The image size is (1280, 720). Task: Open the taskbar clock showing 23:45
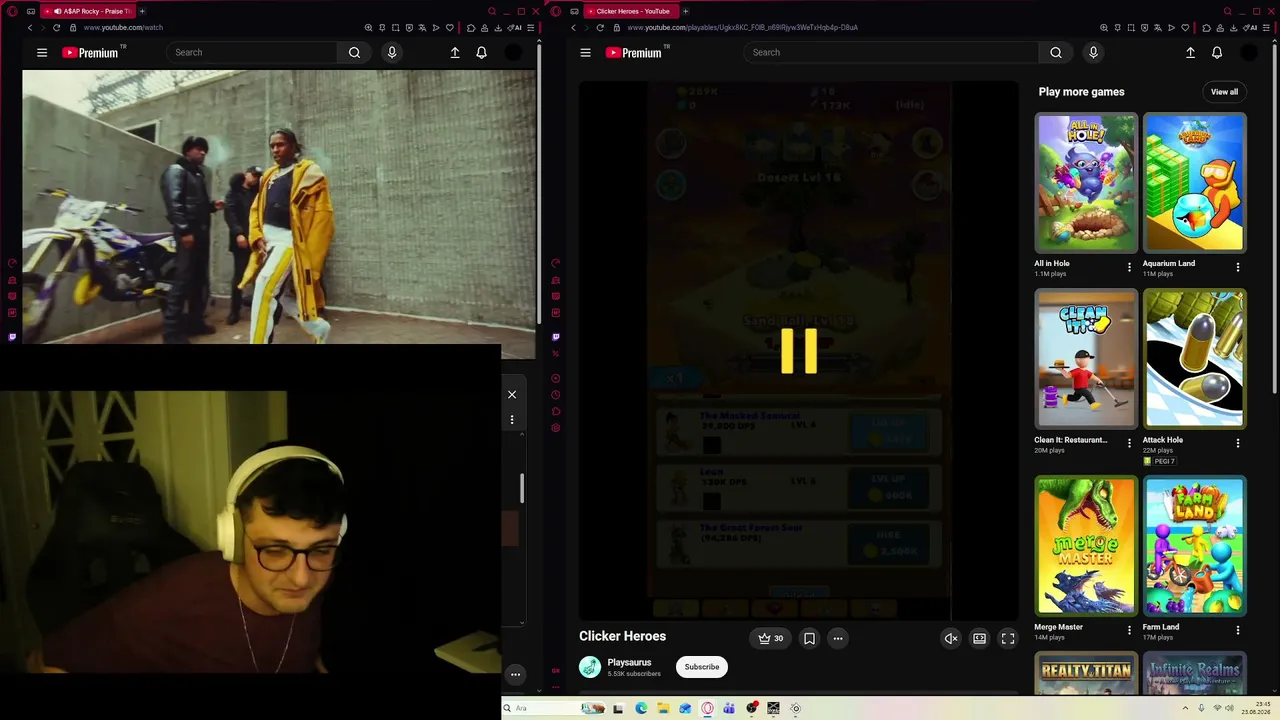coord(1255,708)
